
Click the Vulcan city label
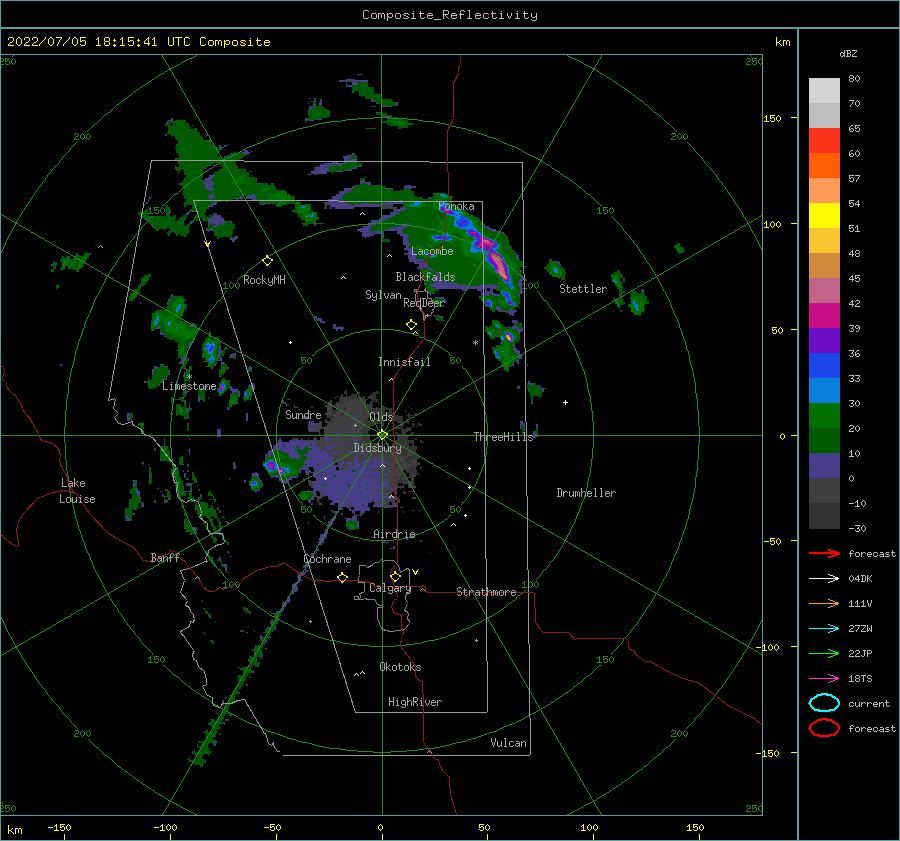click(509, 743)
